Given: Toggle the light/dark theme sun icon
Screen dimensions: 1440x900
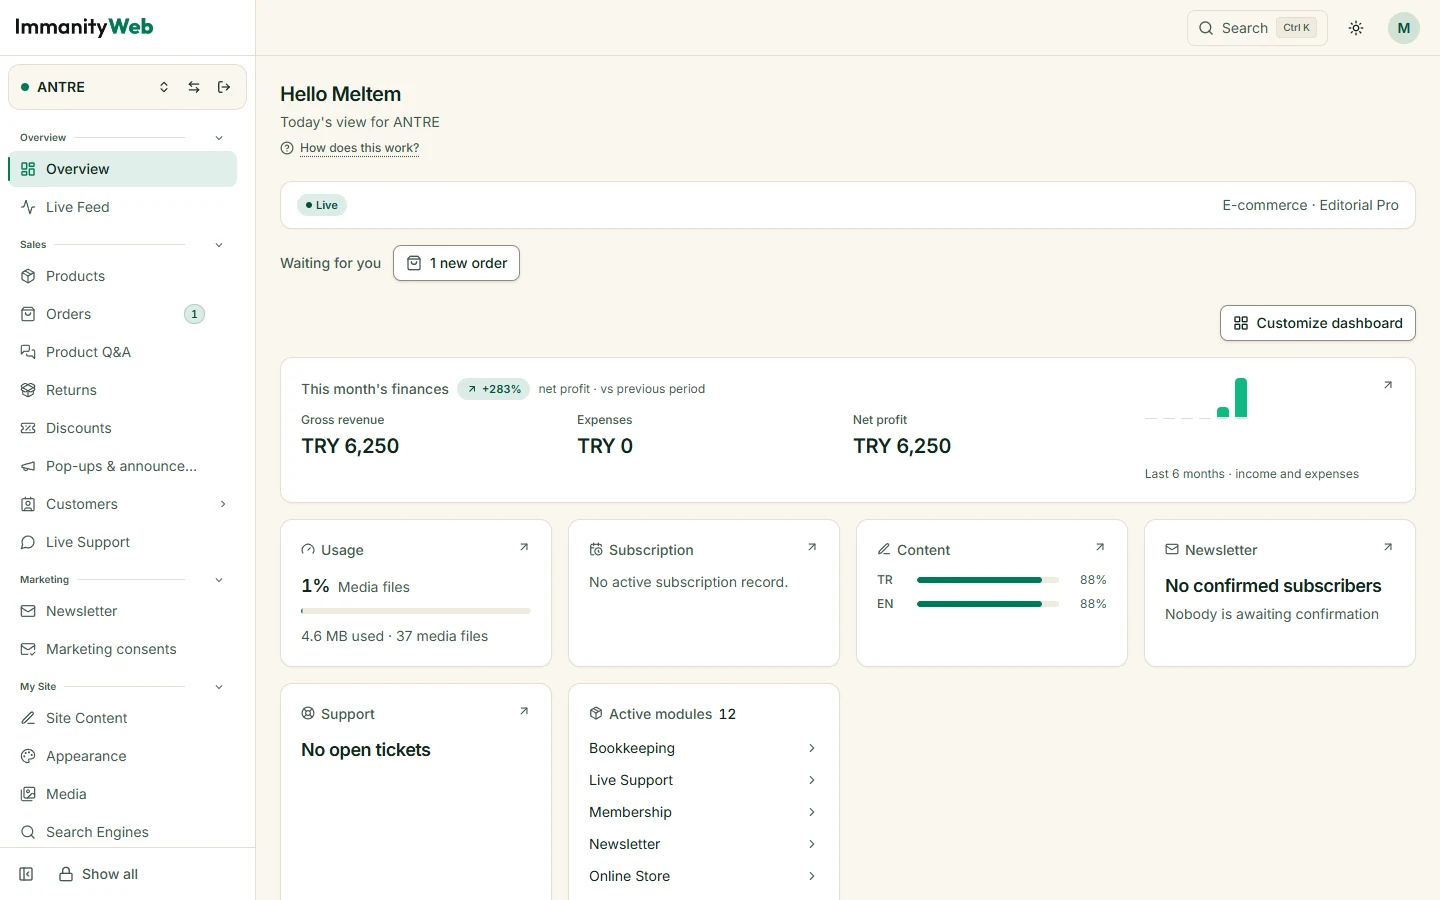Looking at the screenshot, I should coord(1356,28).
